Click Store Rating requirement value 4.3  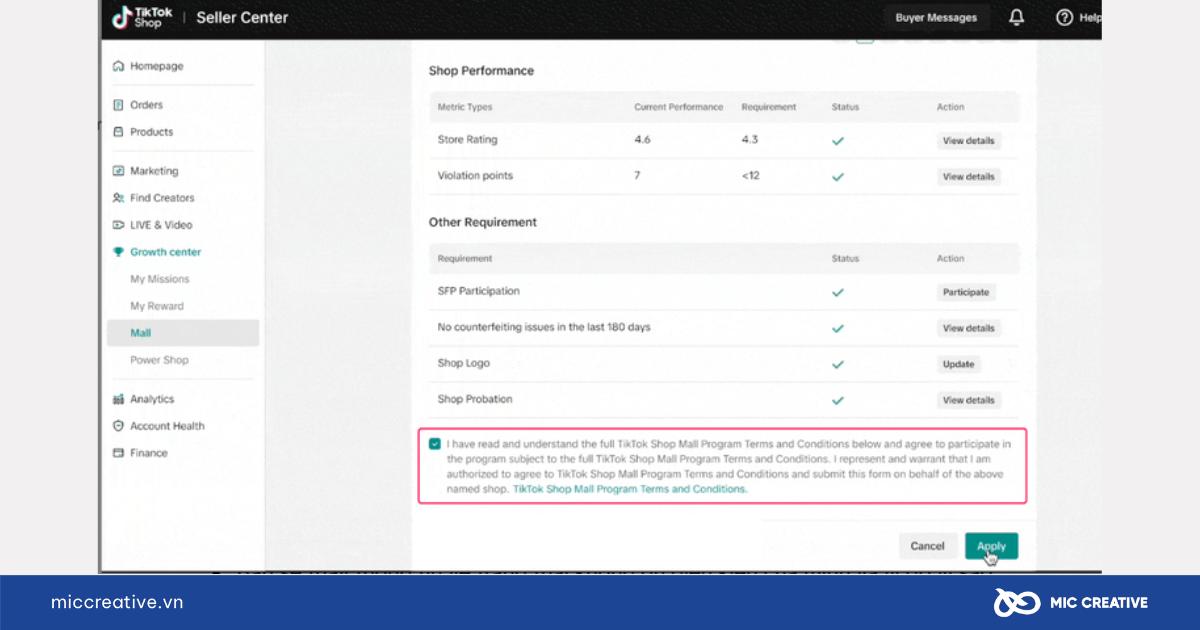[750, 140]
